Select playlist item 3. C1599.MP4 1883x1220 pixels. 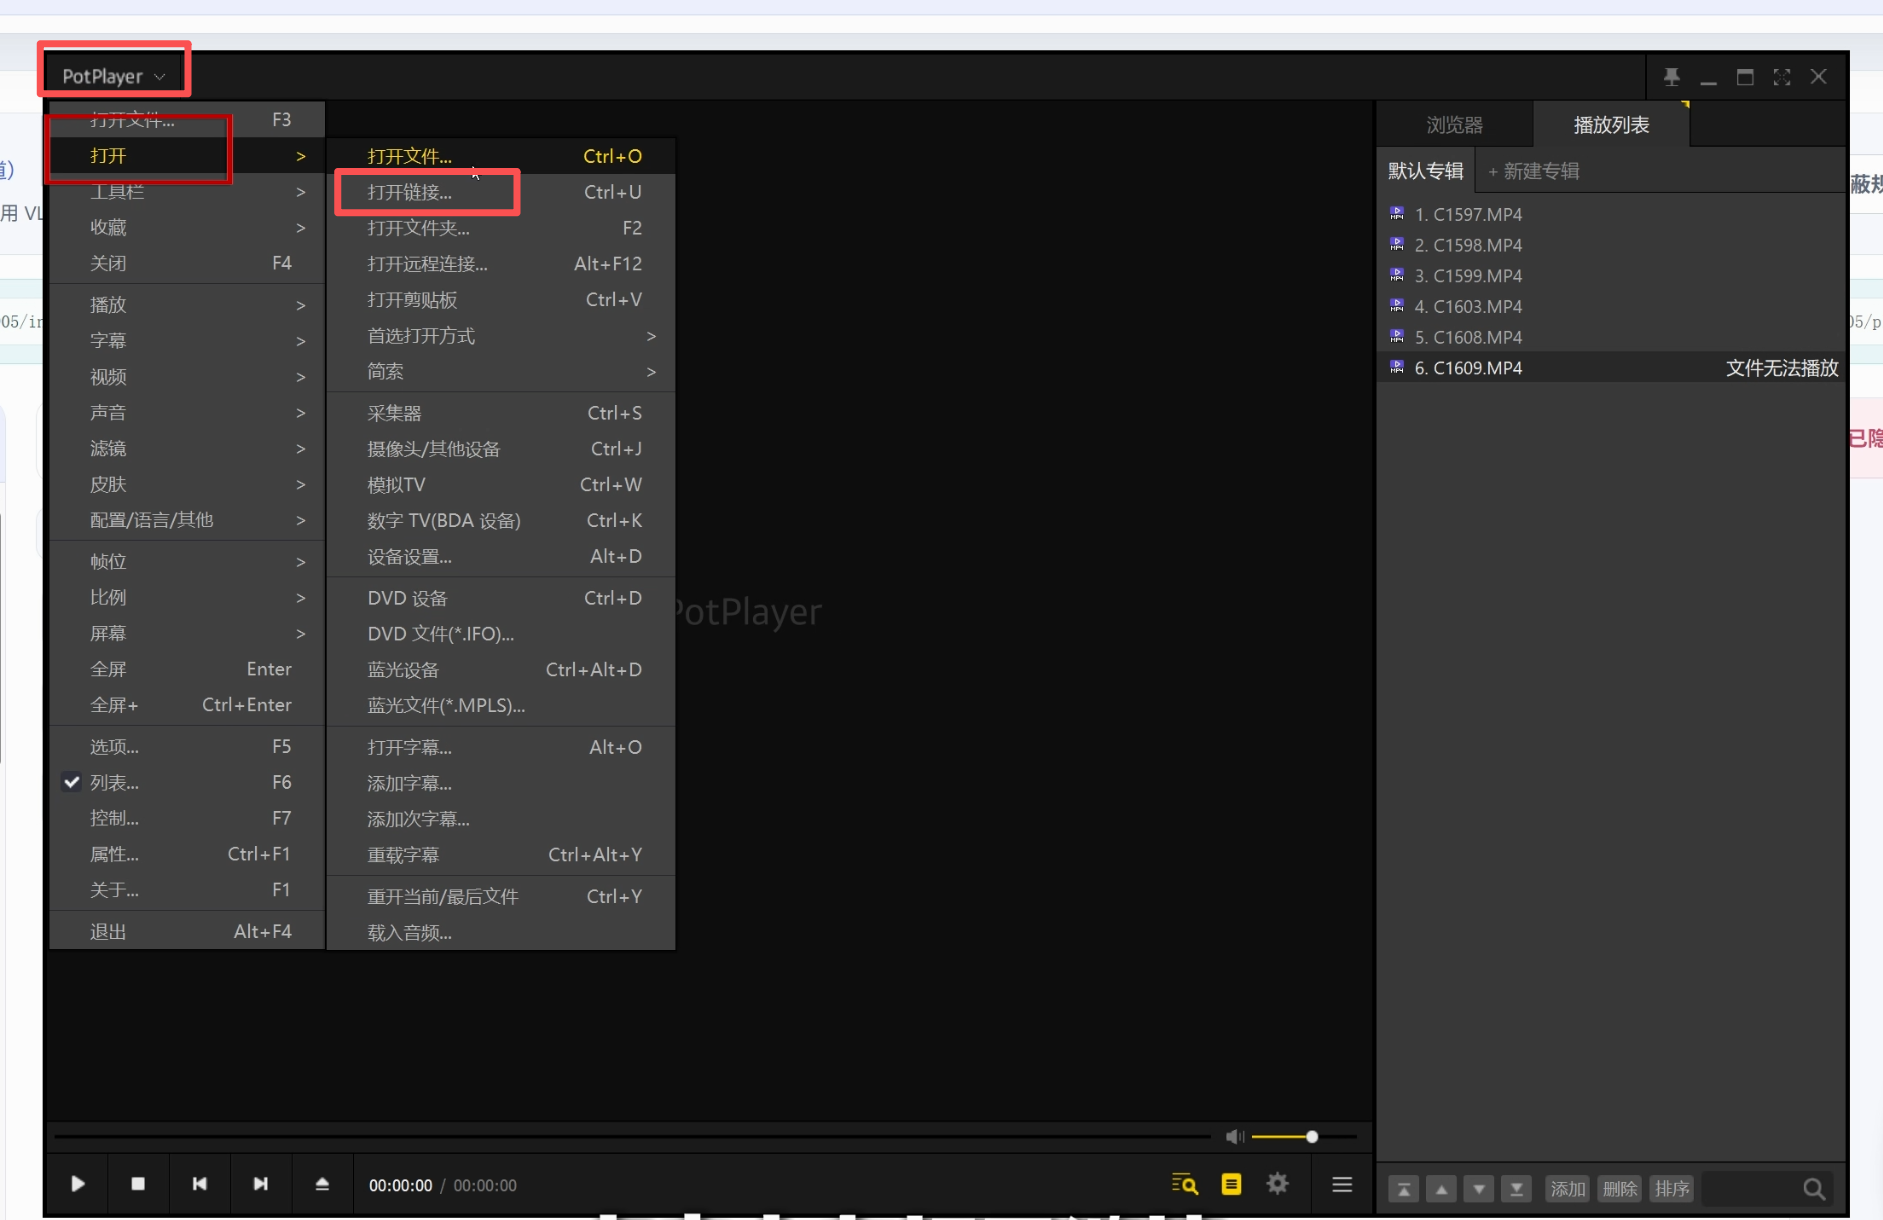point(1611,276)
